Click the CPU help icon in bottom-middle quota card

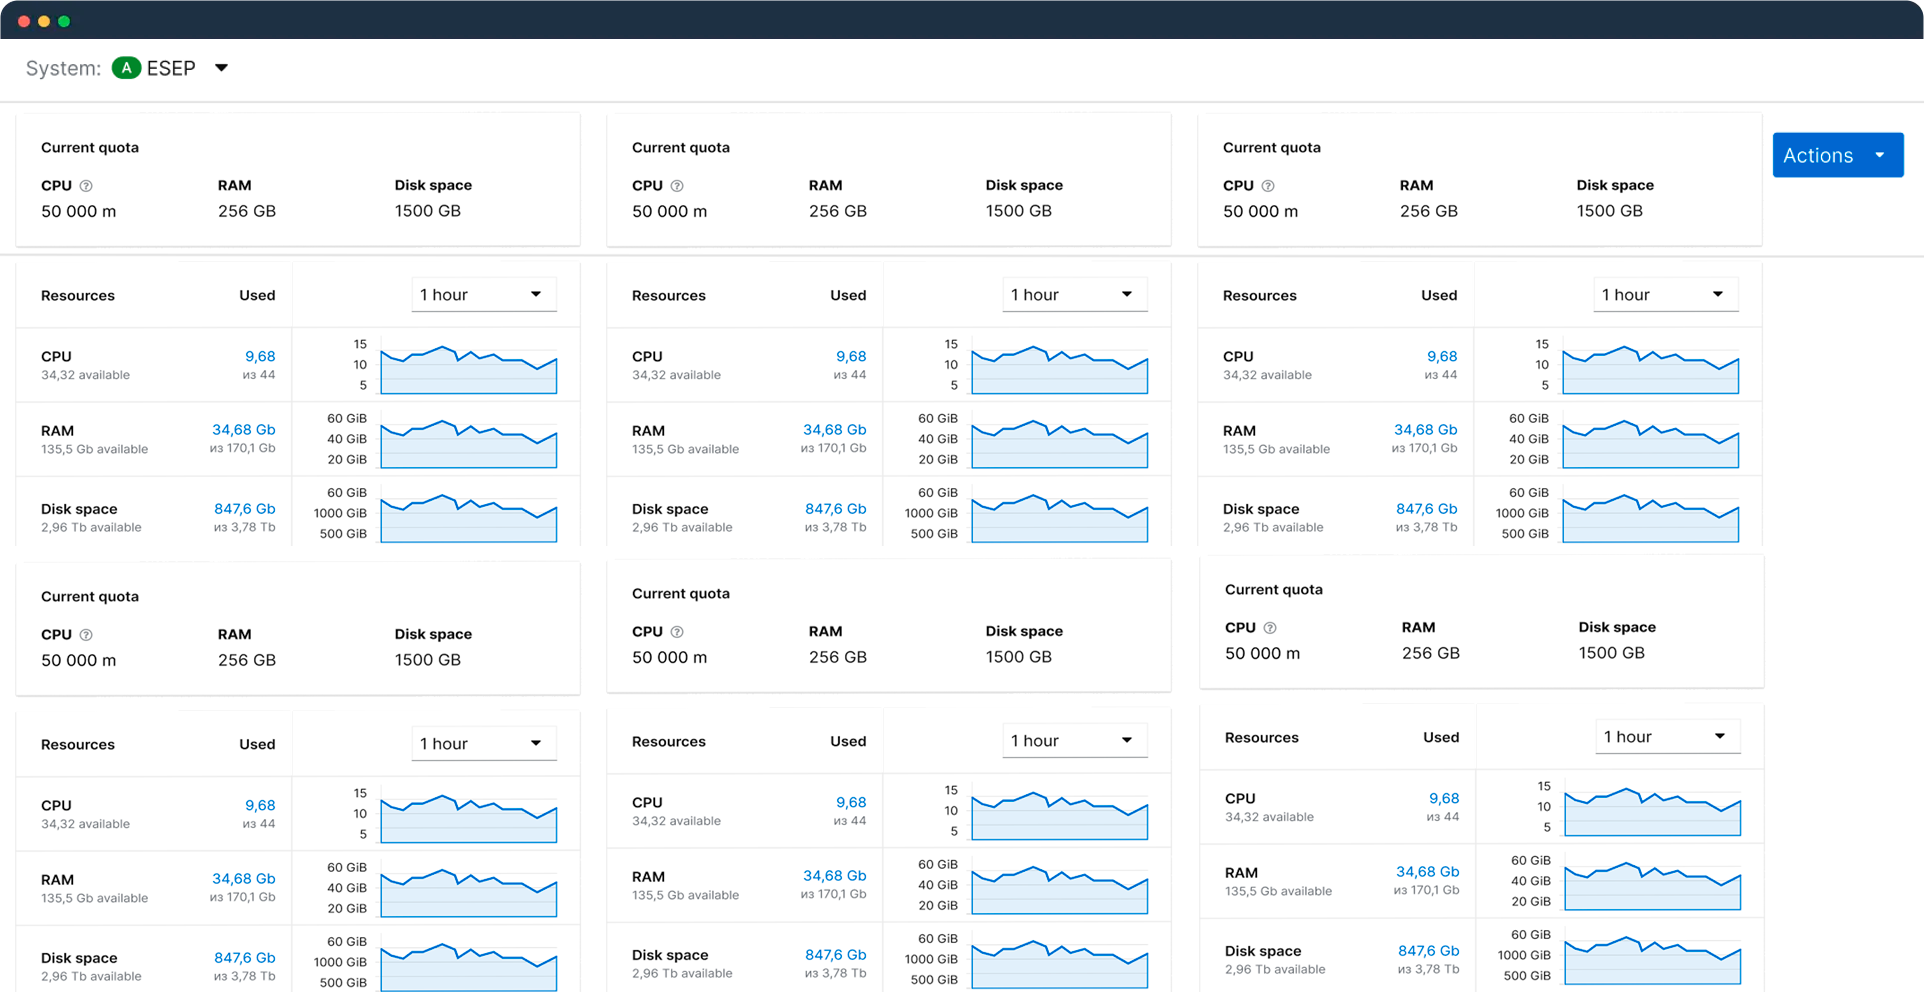coord(677,631)
